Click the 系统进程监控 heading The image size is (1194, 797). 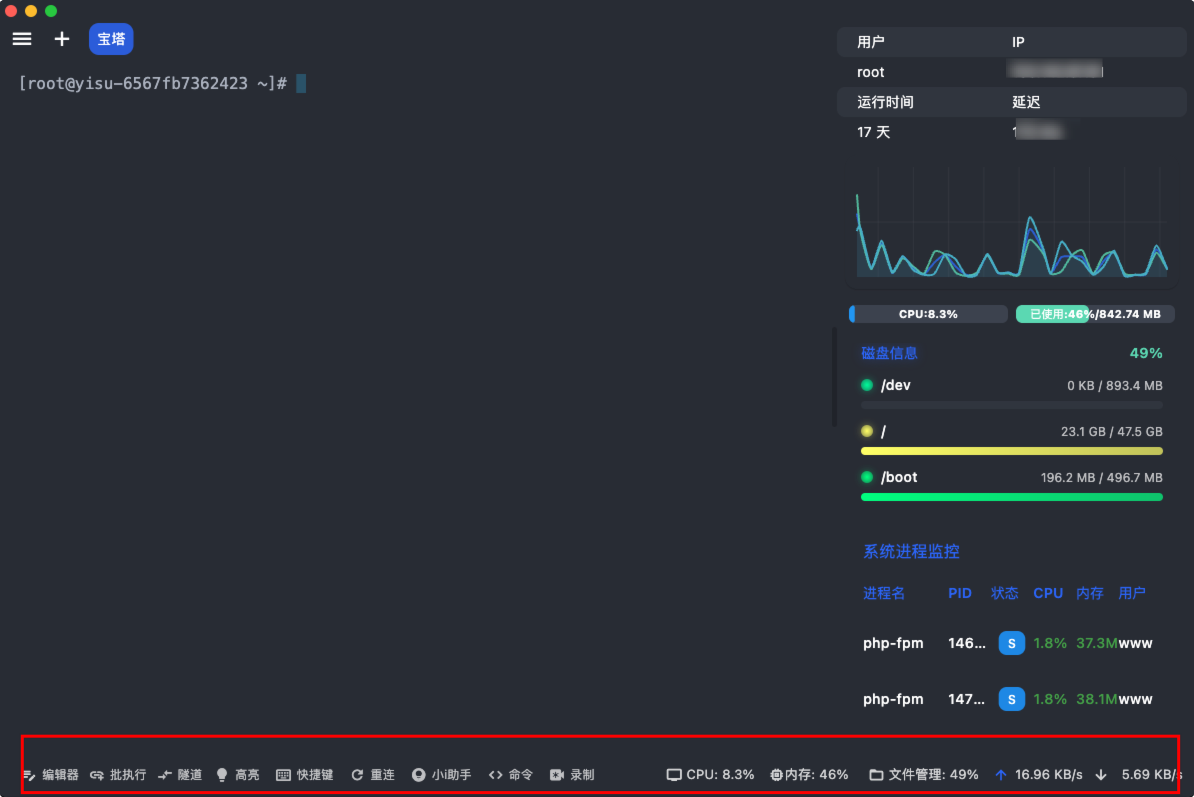point(911,551)
